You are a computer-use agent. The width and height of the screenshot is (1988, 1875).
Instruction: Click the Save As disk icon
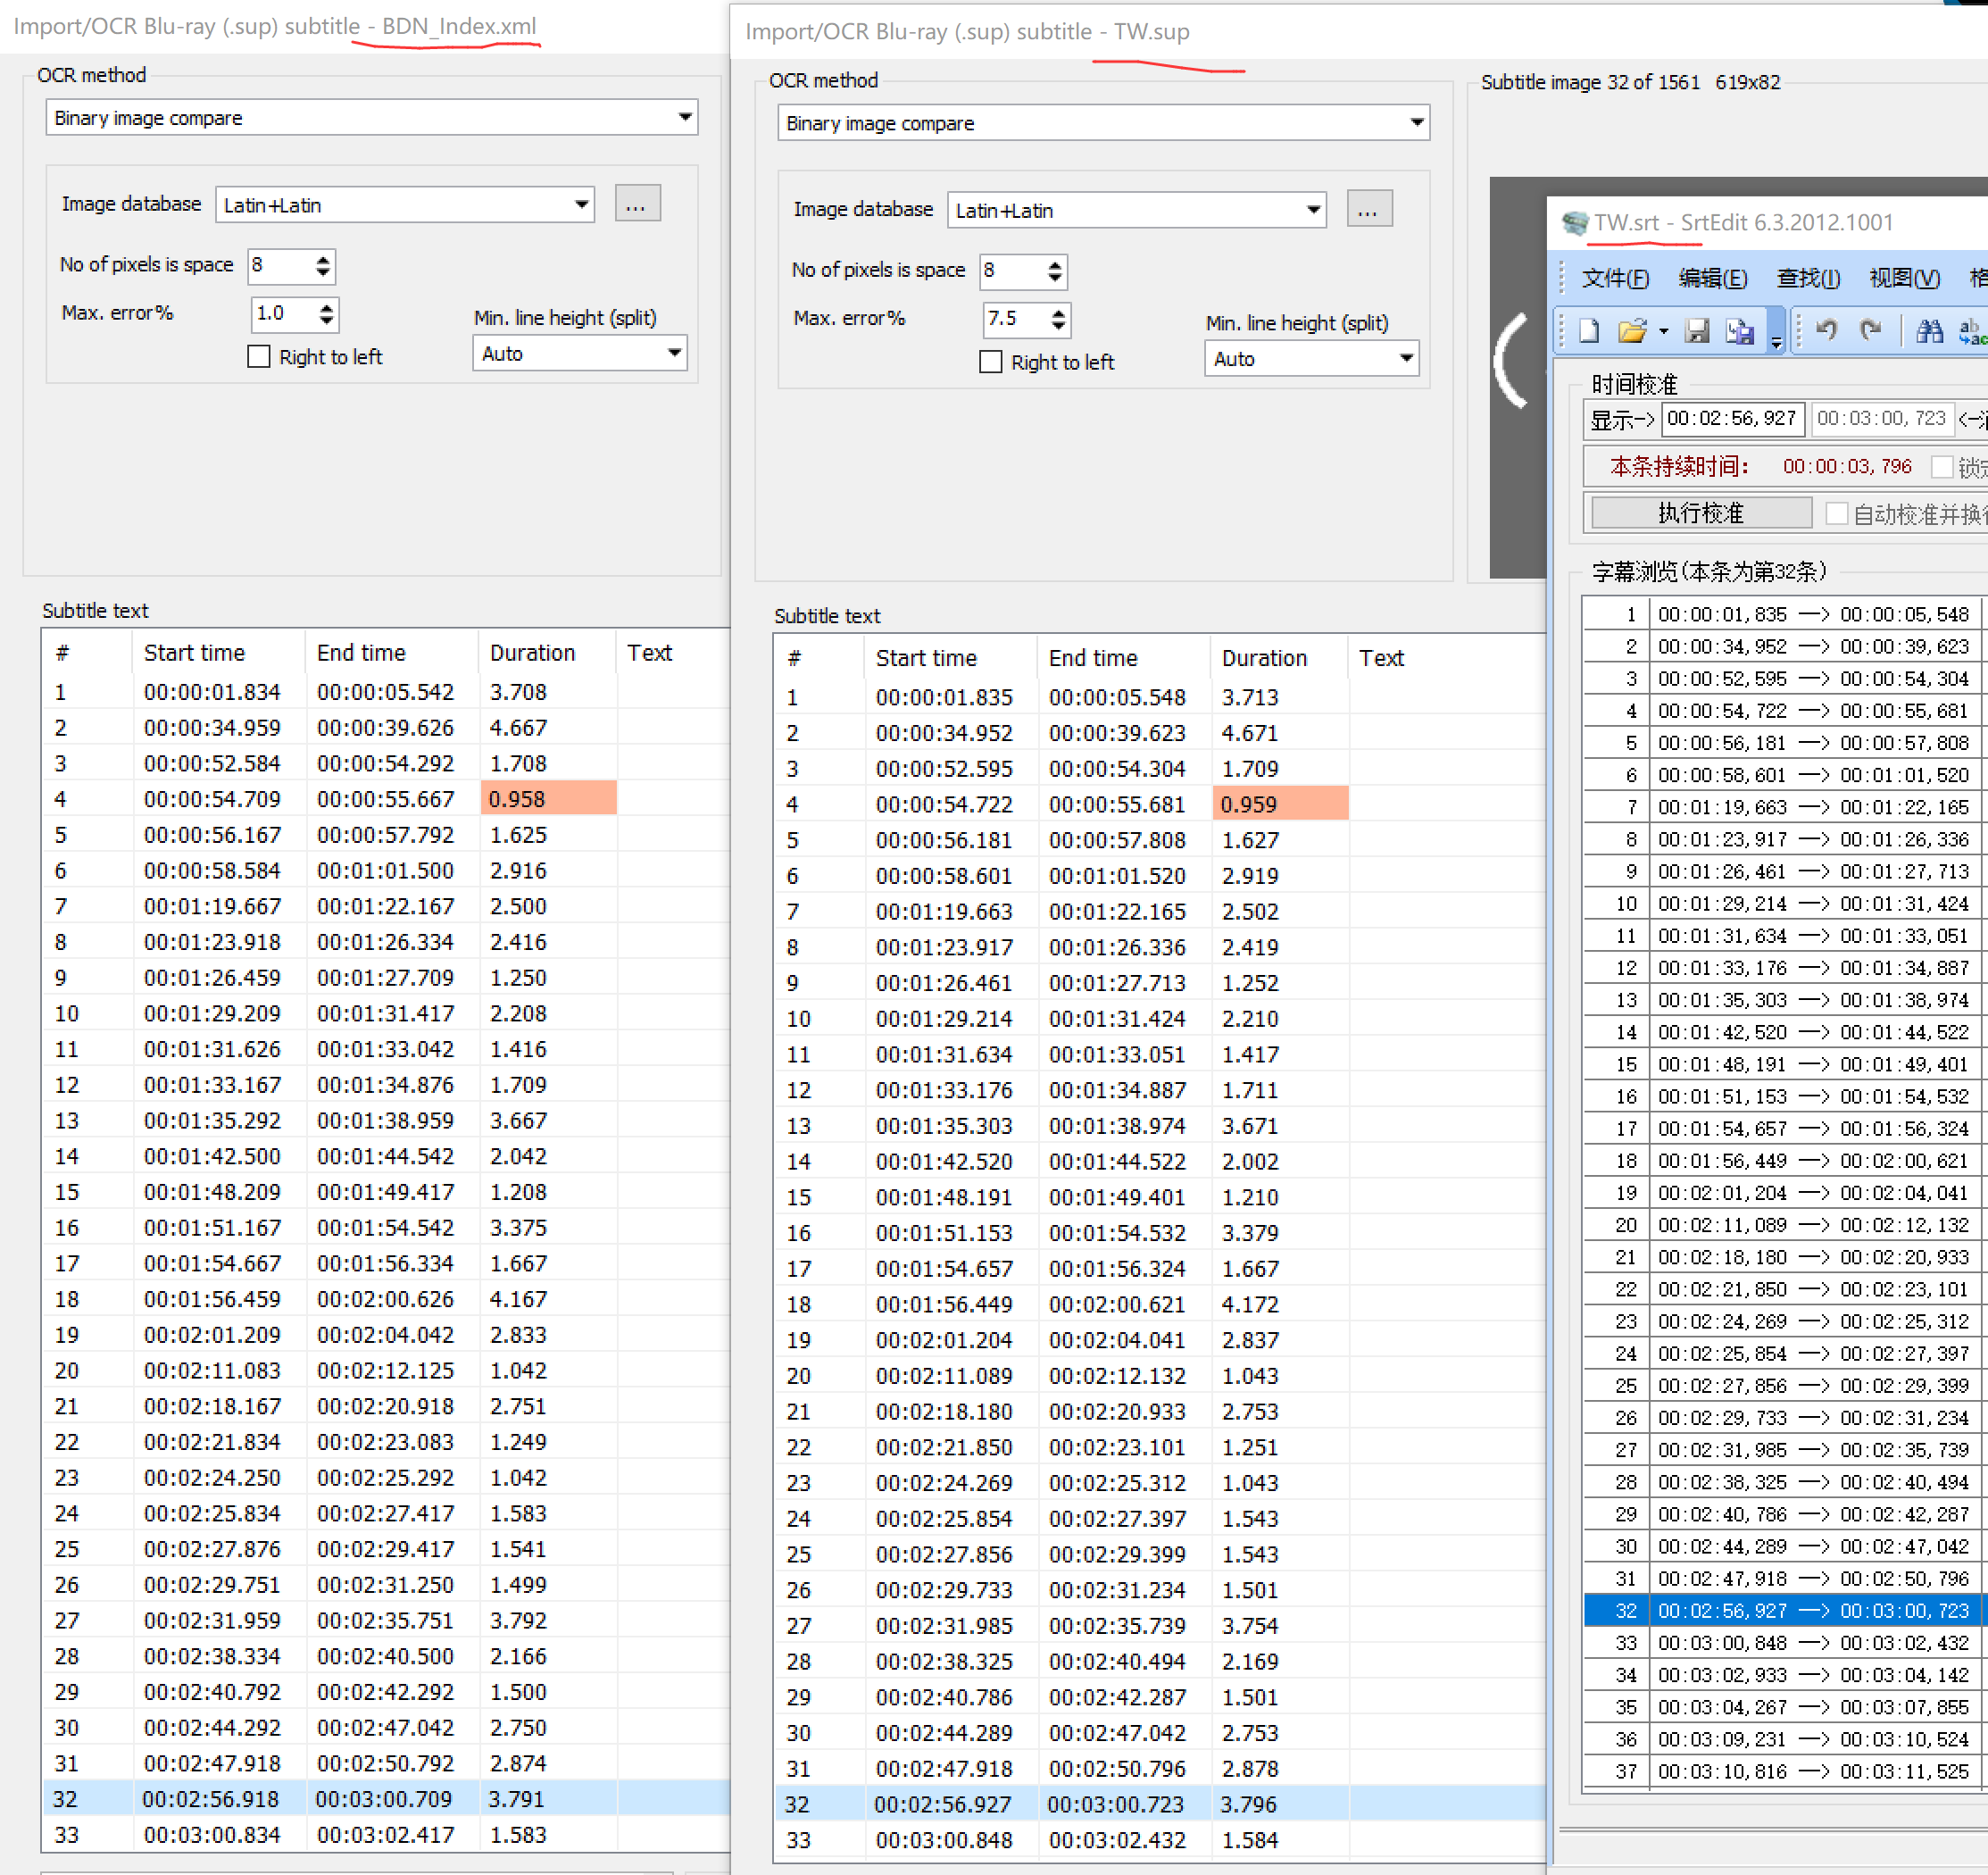(x=1740, y=331)
